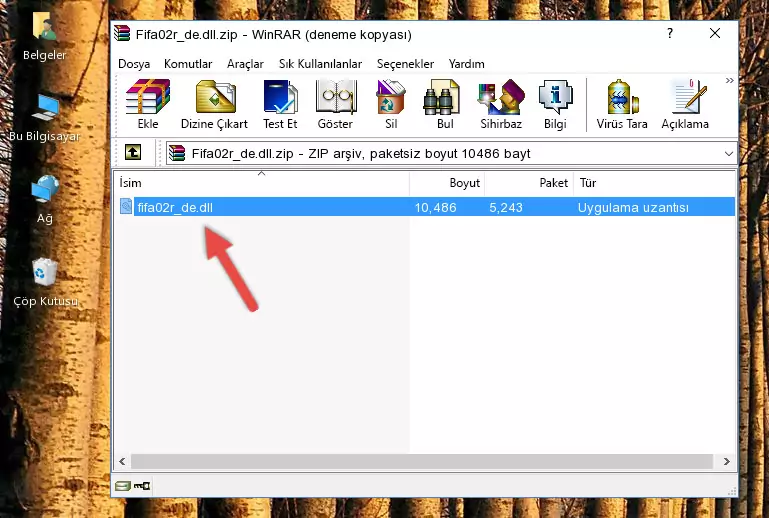
Task: Open the Göster view tool
Action: click(335, 104)
